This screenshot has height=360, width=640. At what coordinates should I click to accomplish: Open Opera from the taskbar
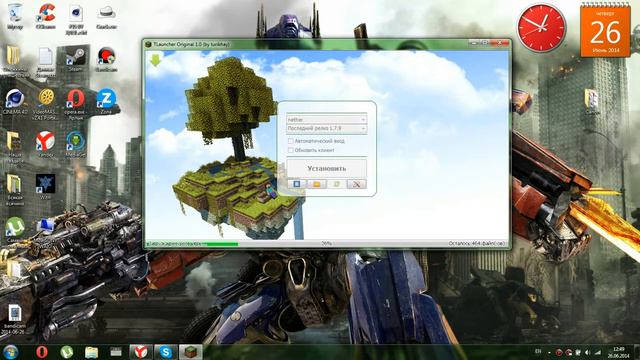pyautogui.click(x=42, y=352)
